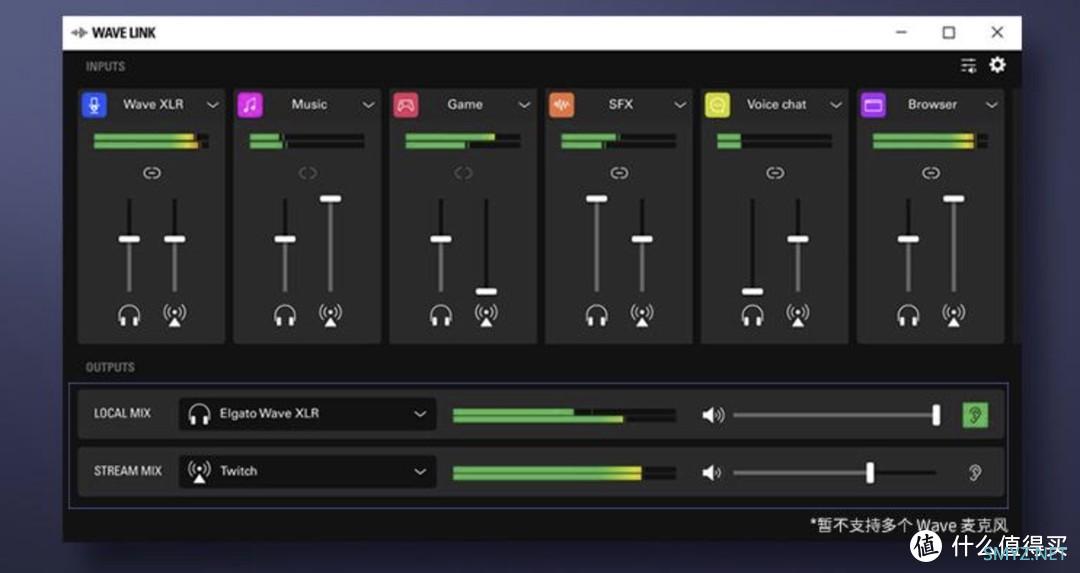Click the Game stream volume fader

coord(486,246)
